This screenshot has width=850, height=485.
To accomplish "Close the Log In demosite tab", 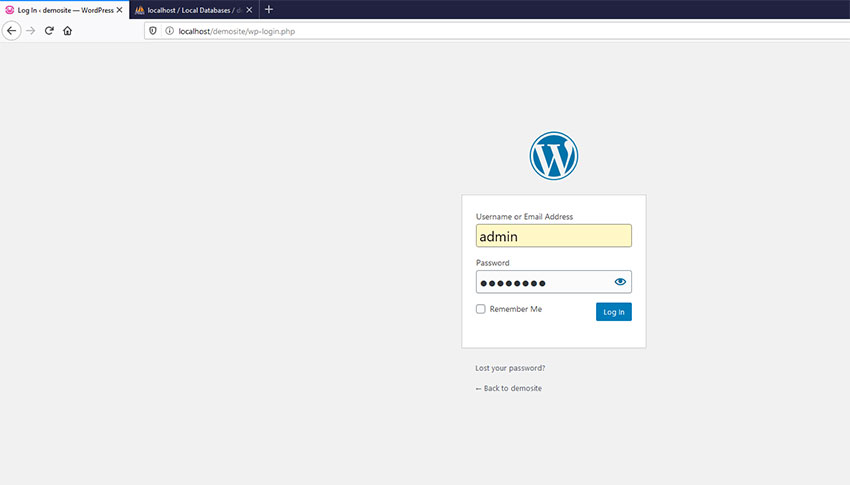I will point(120,9).
